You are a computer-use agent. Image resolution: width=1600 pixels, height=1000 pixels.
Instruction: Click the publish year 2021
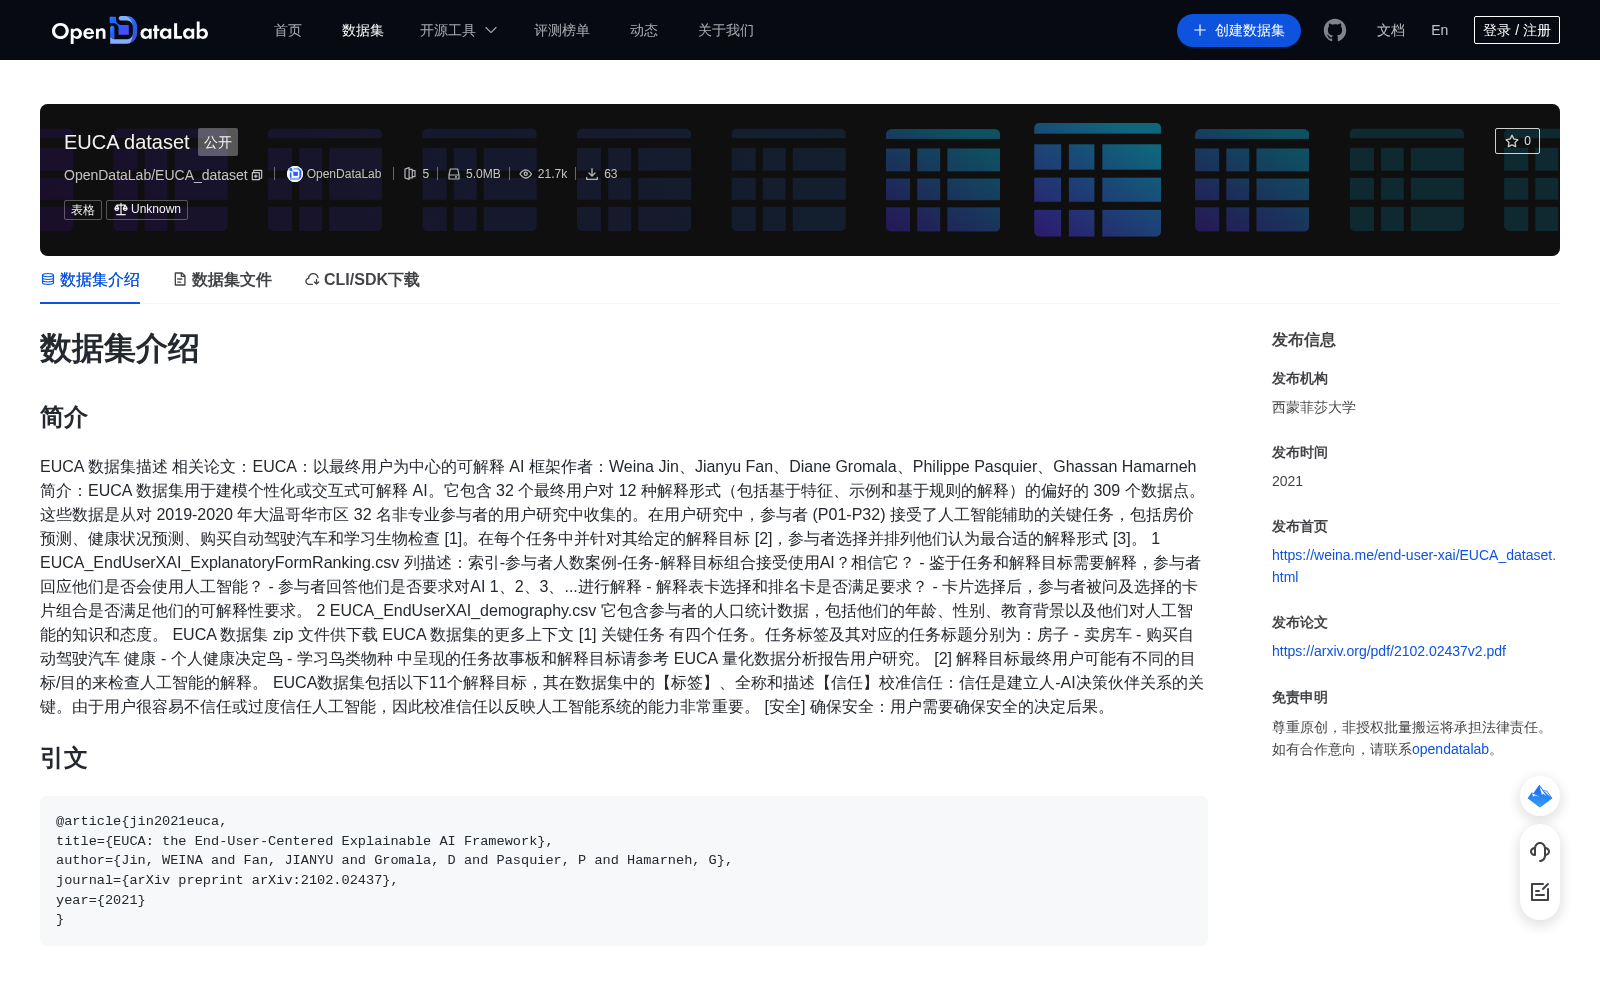pos(1287,481)
